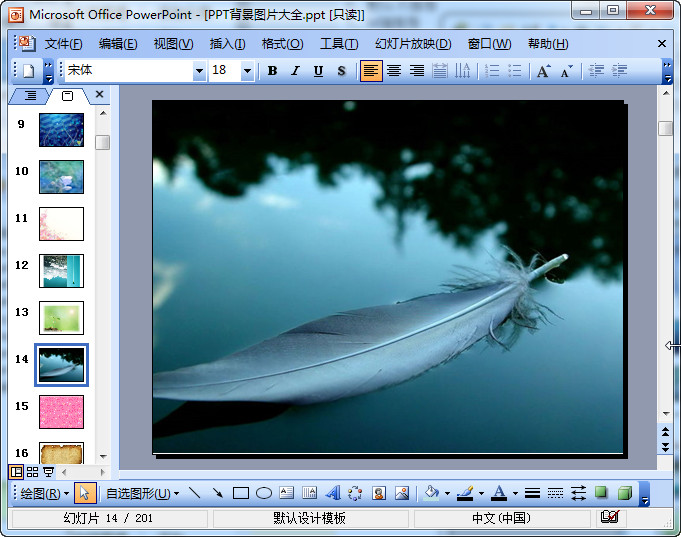The width and height of the screenshot is (681, 537).
Task: Expand the font size dropdown
Action: point(247,71)
